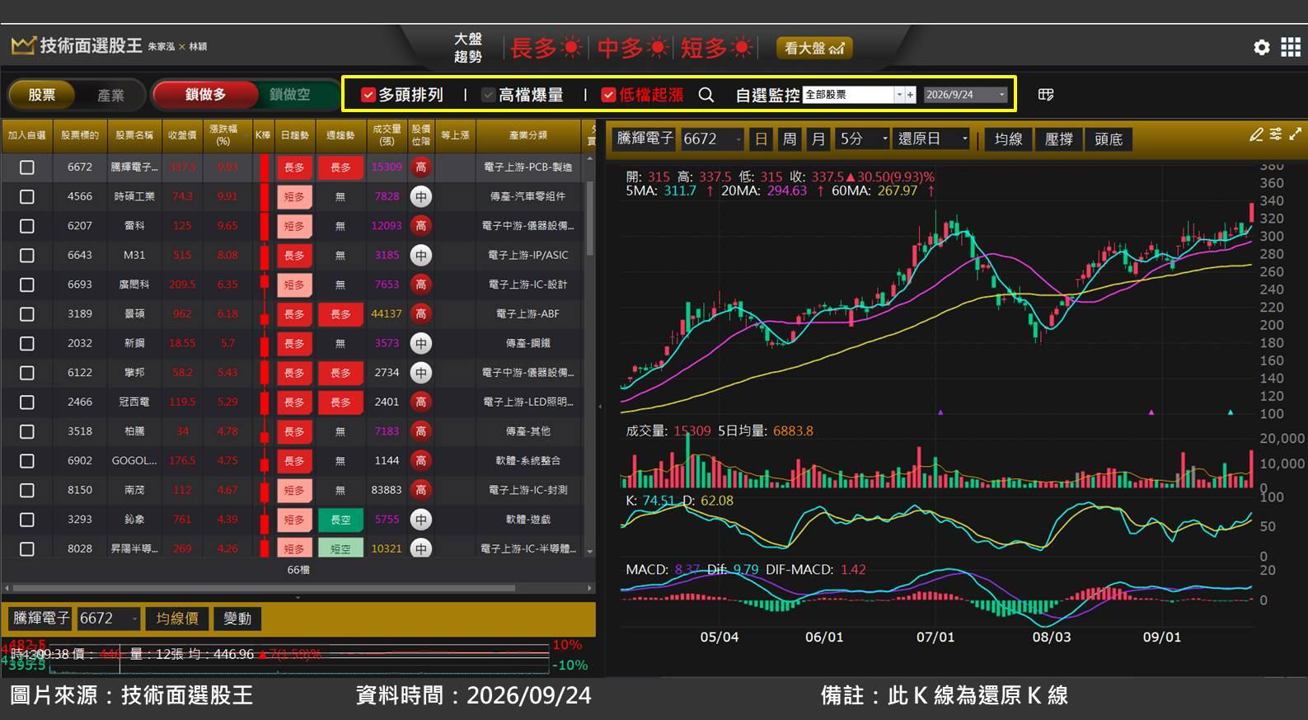Switch to the 鎖做空 mode
This screenshot has height=720, width=1308.
[289, 95]
